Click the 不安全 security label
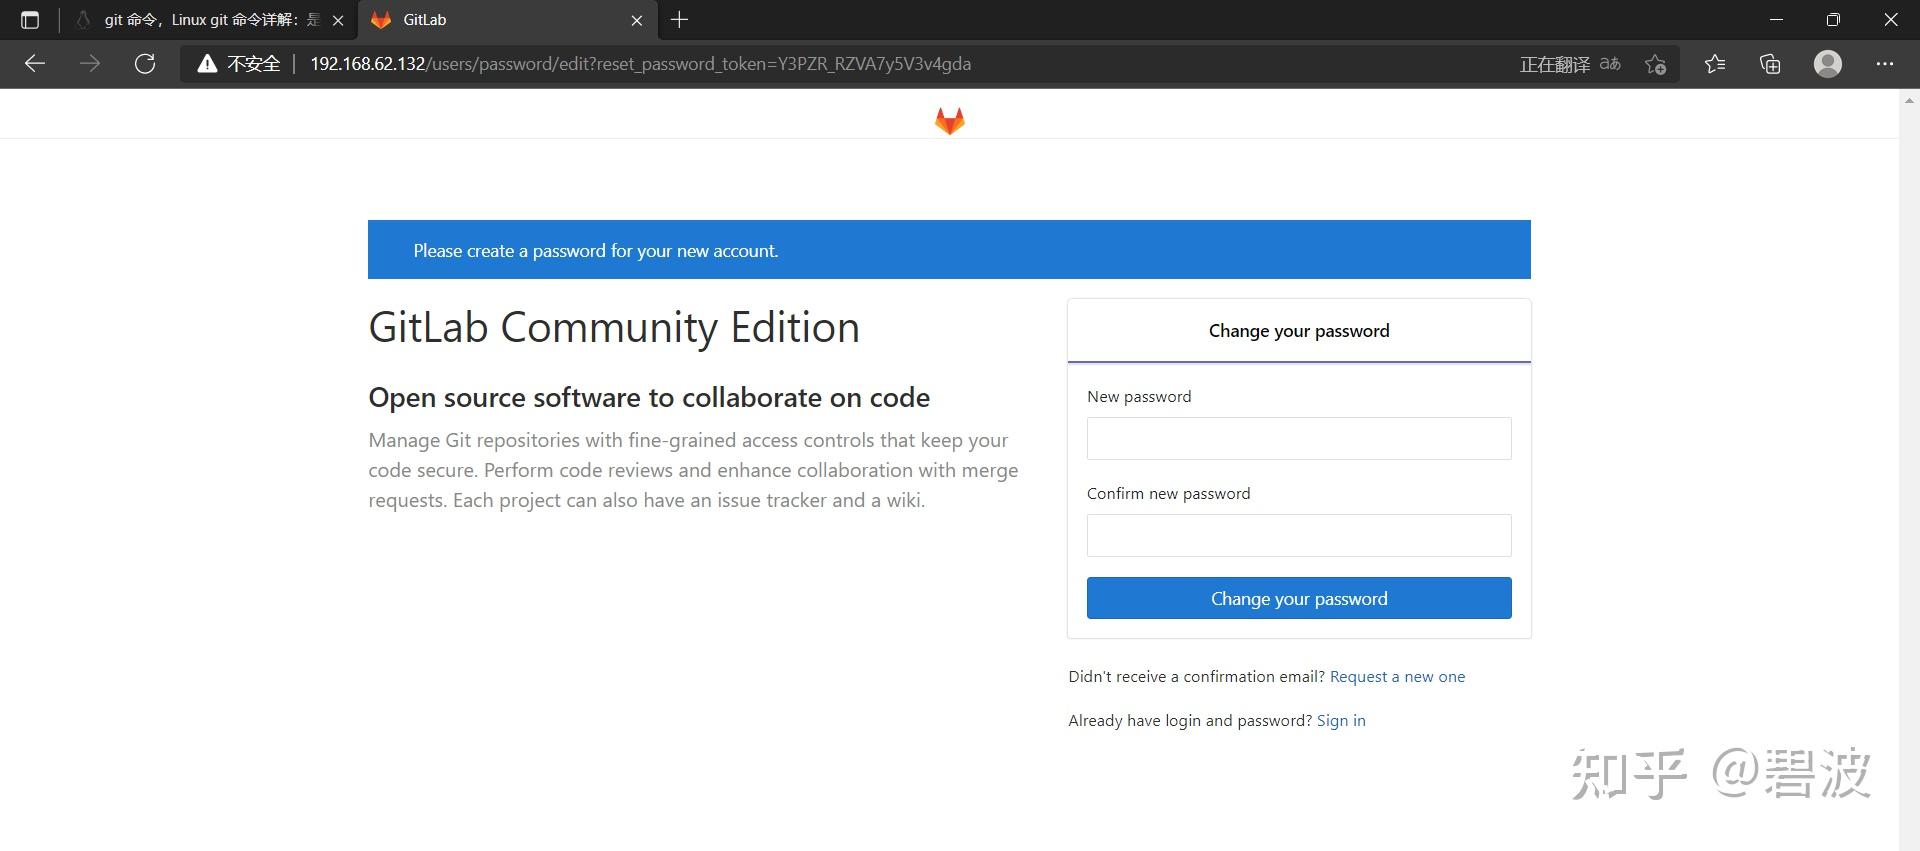 pos(254,64)
